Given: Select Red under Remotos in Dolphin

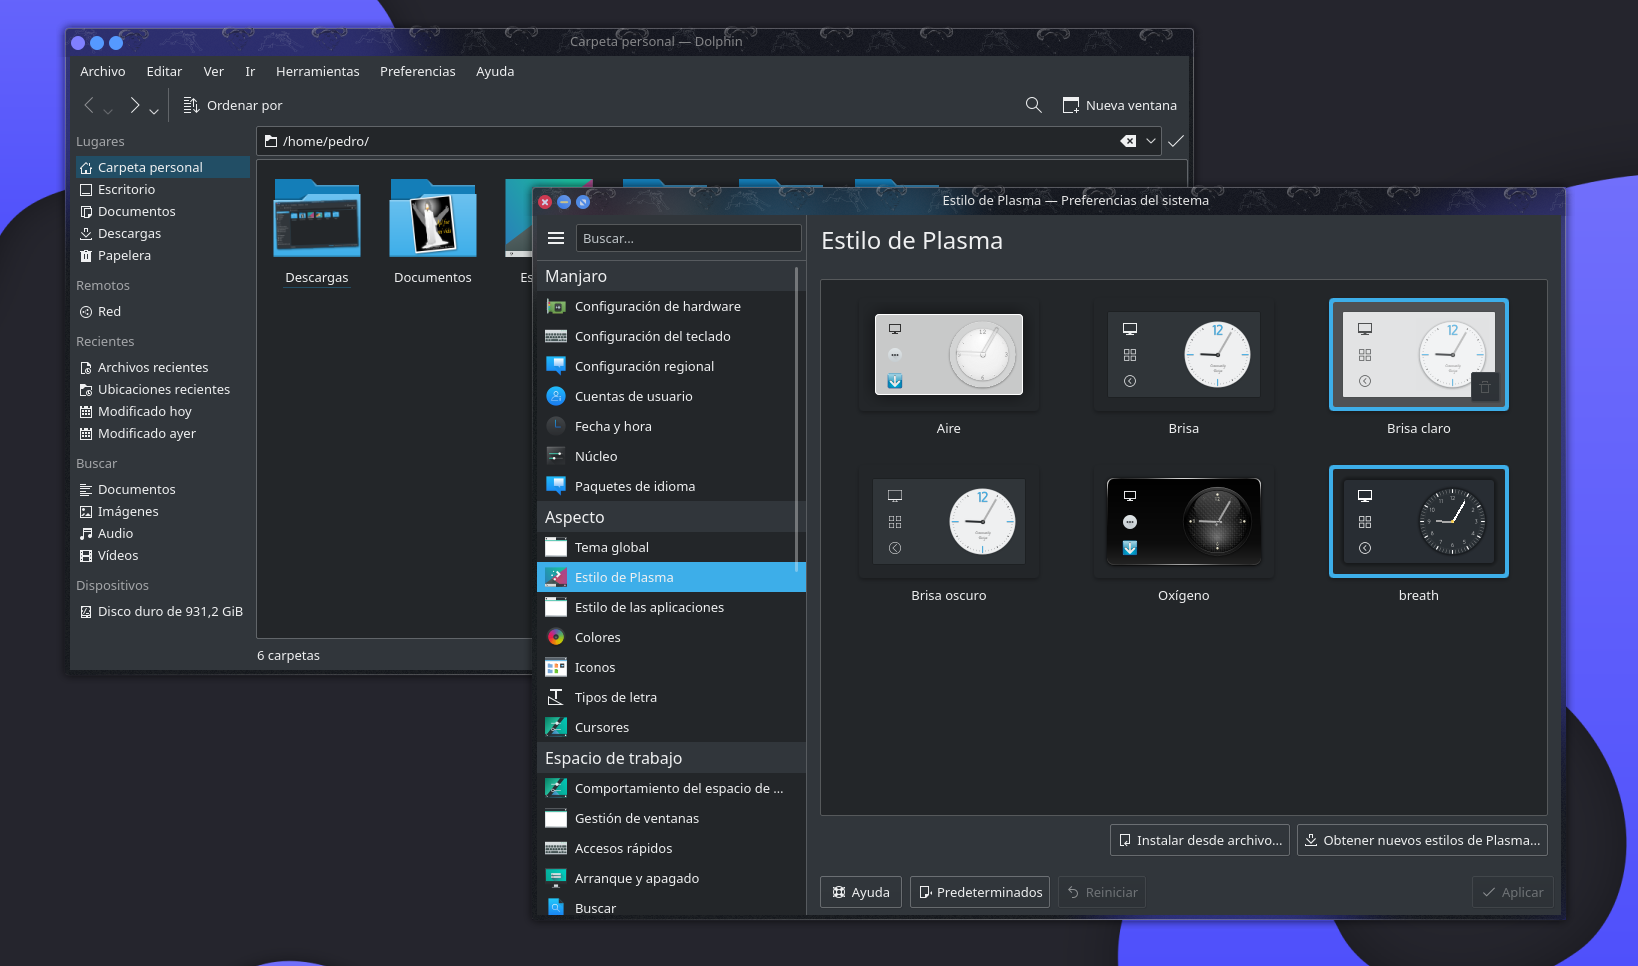Looking at the screenshot, I should (162, 311).
